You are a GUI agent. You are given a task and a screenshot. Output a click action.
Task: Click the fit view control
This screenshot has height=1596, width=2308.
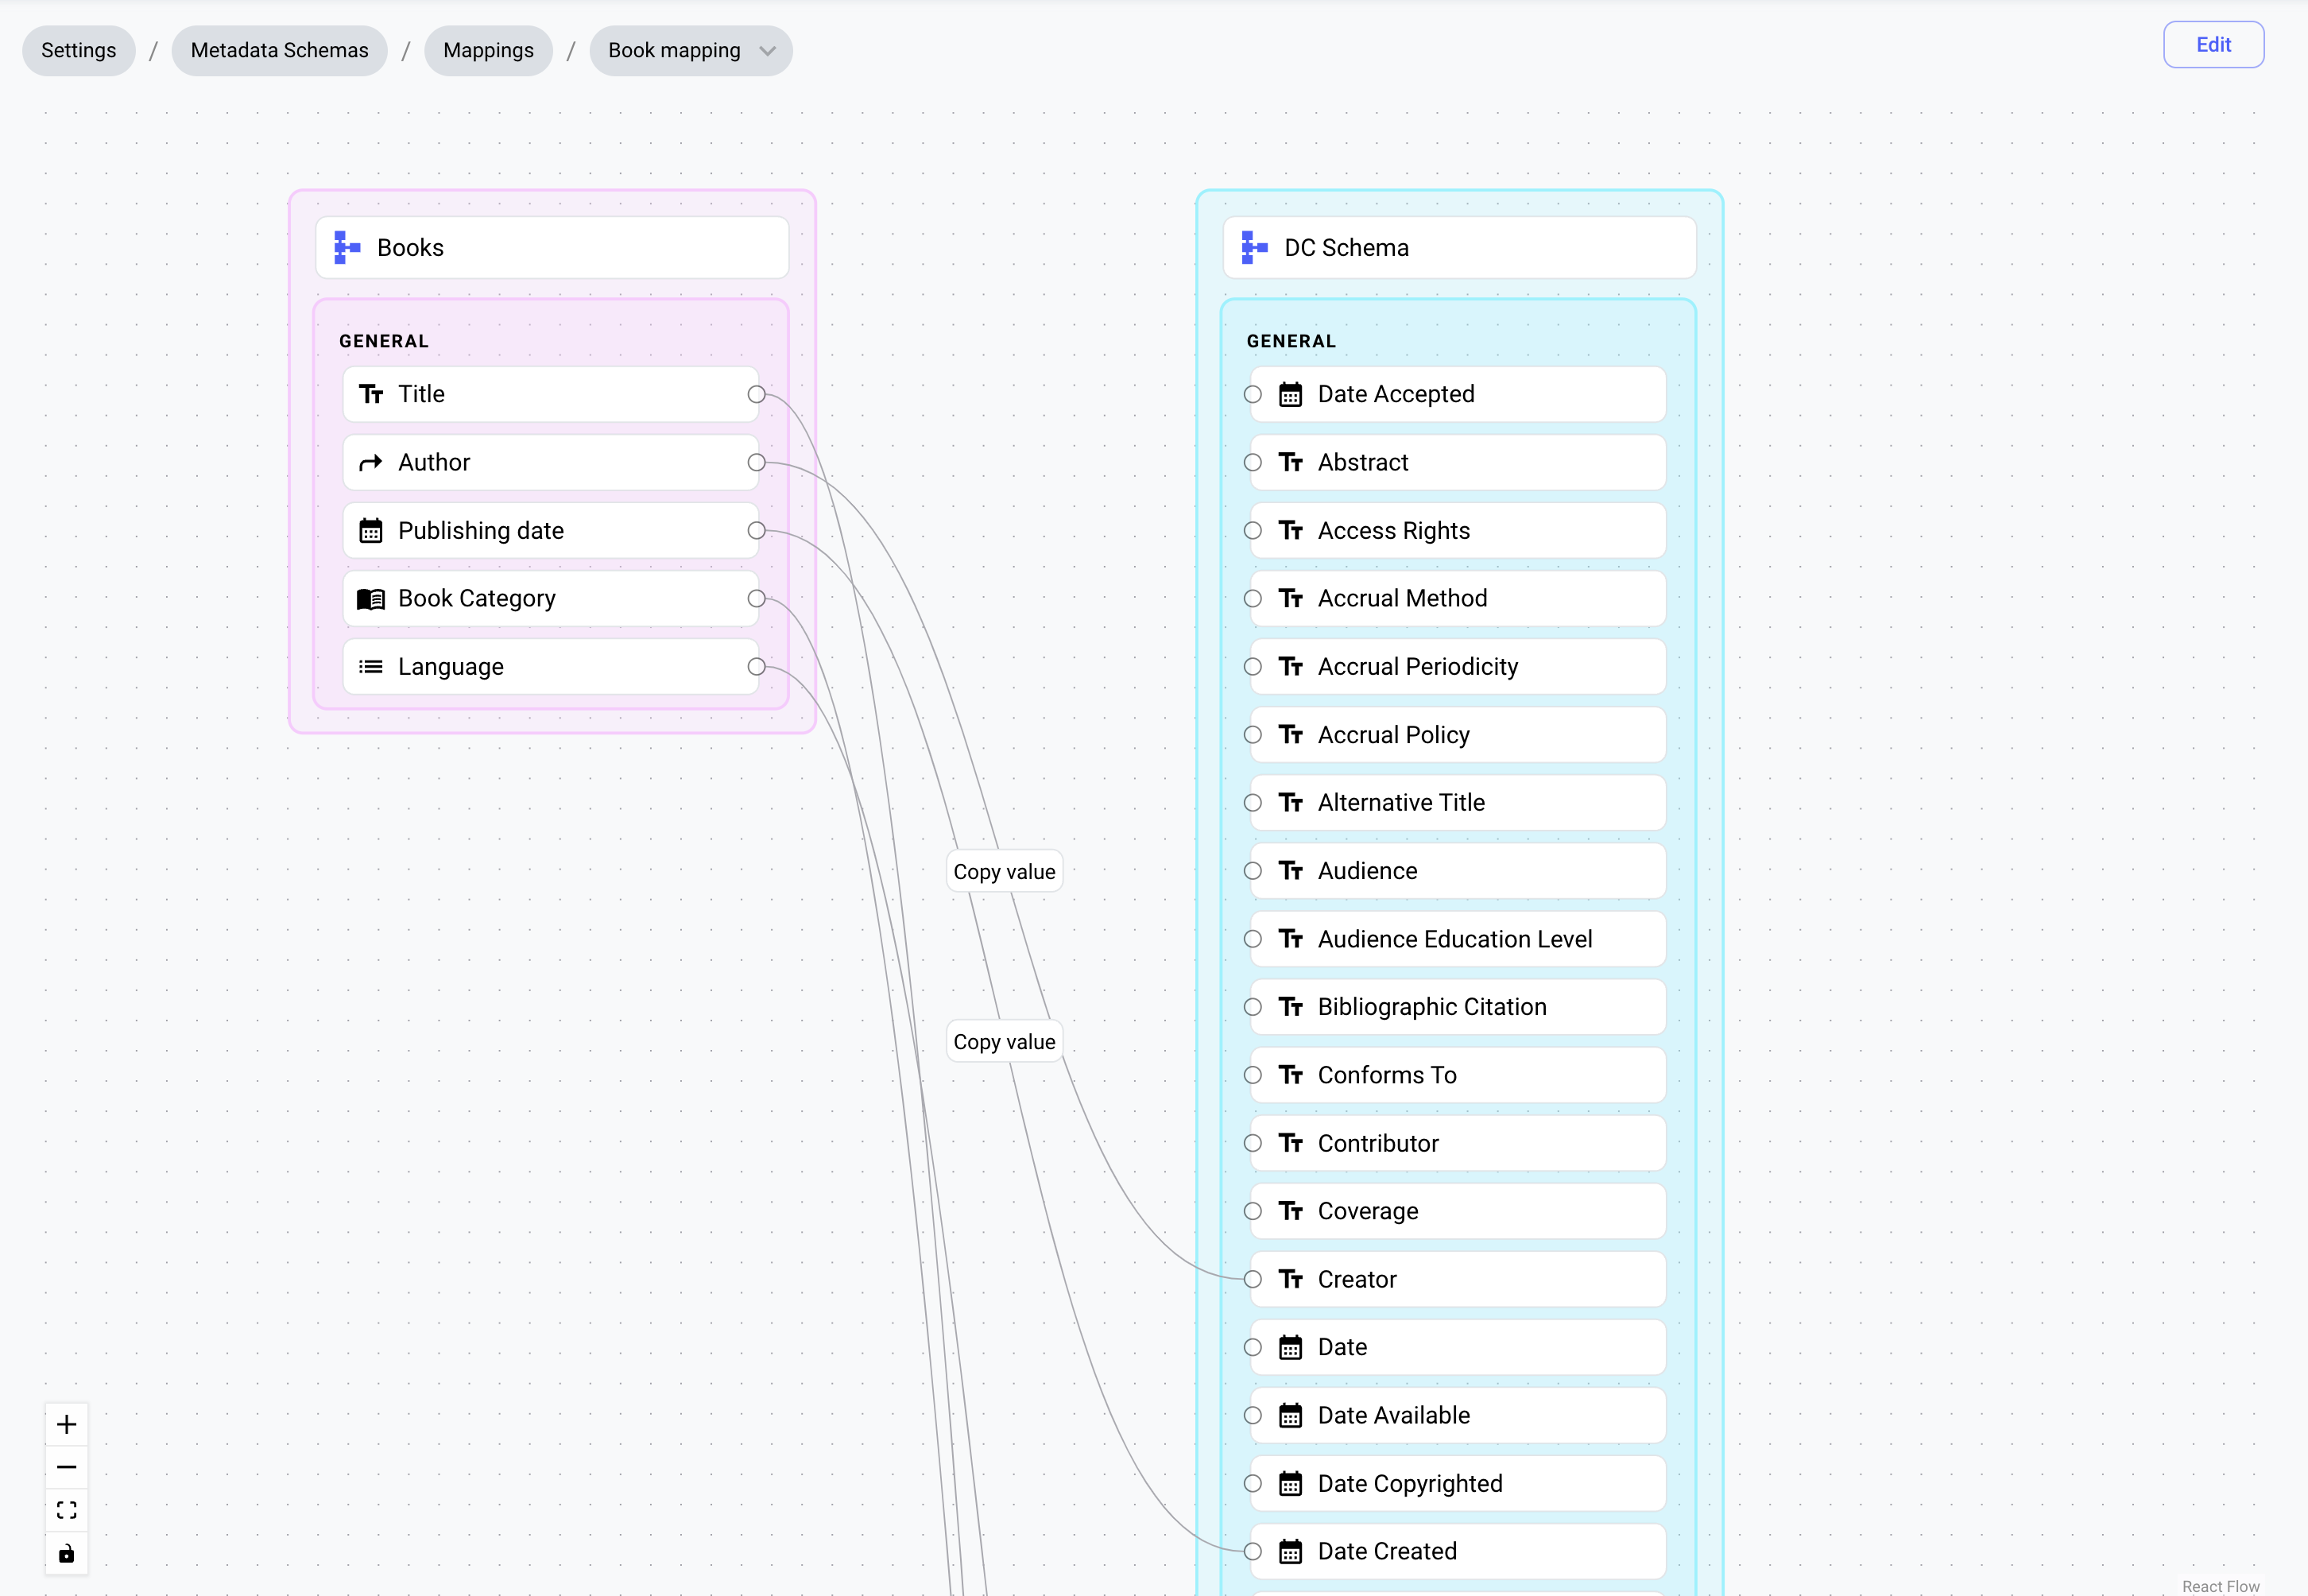(67, 1510)
